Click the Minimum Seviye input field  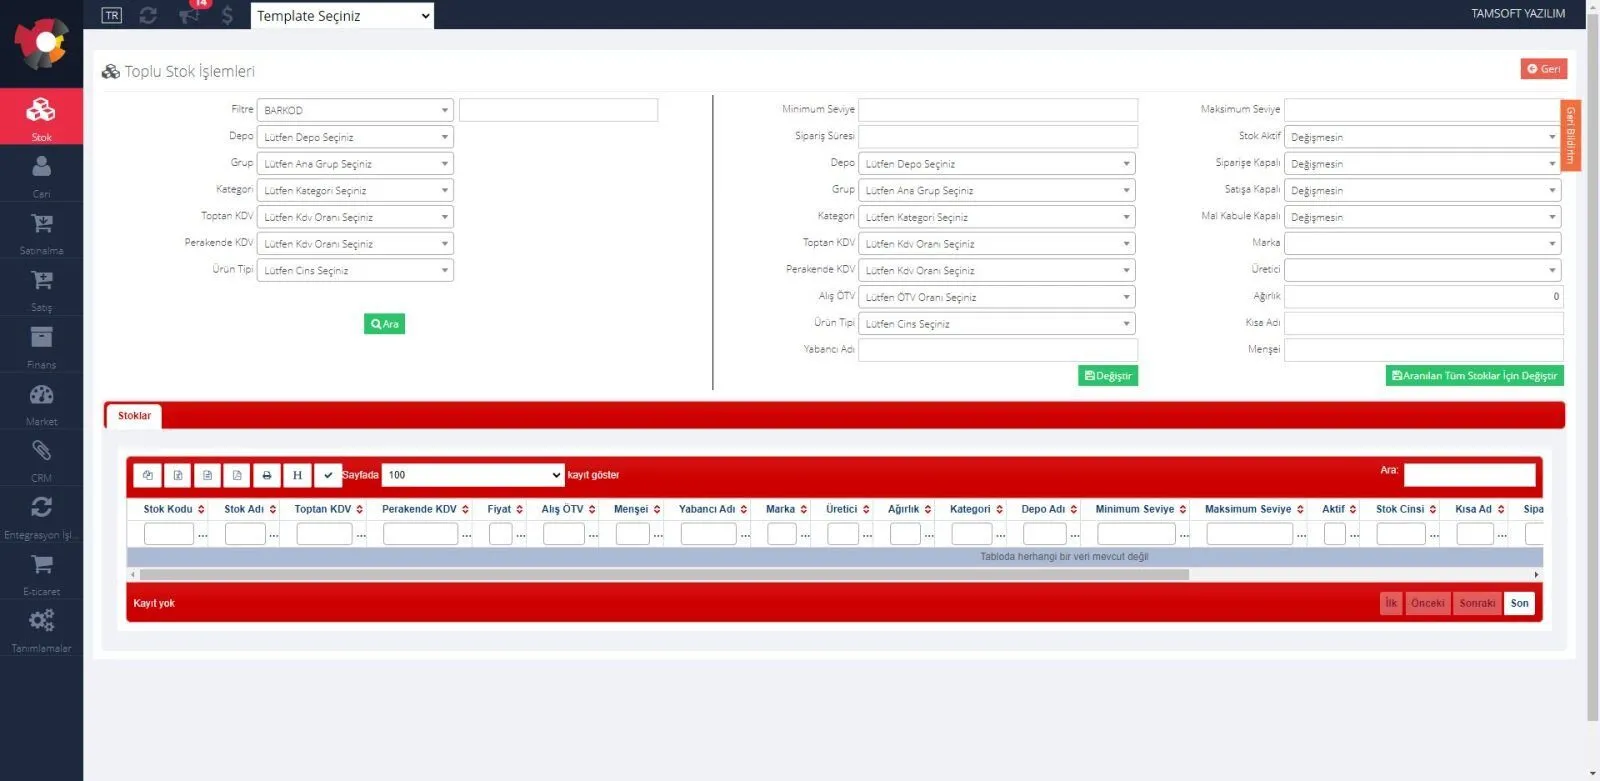click(x=998, y=110)
